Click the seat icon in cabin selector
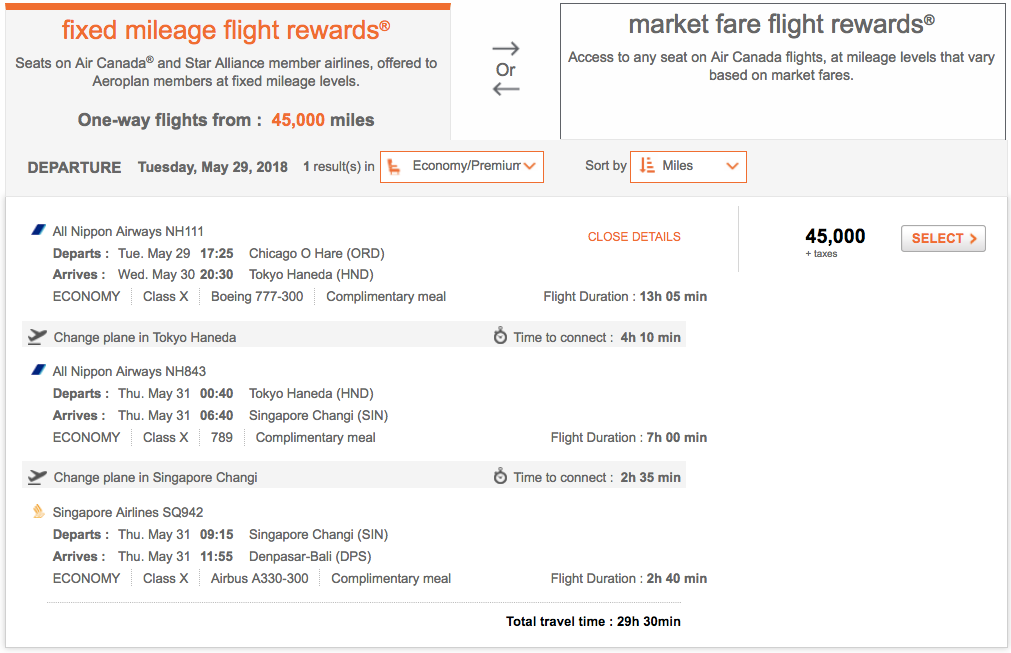 point(393,166)
